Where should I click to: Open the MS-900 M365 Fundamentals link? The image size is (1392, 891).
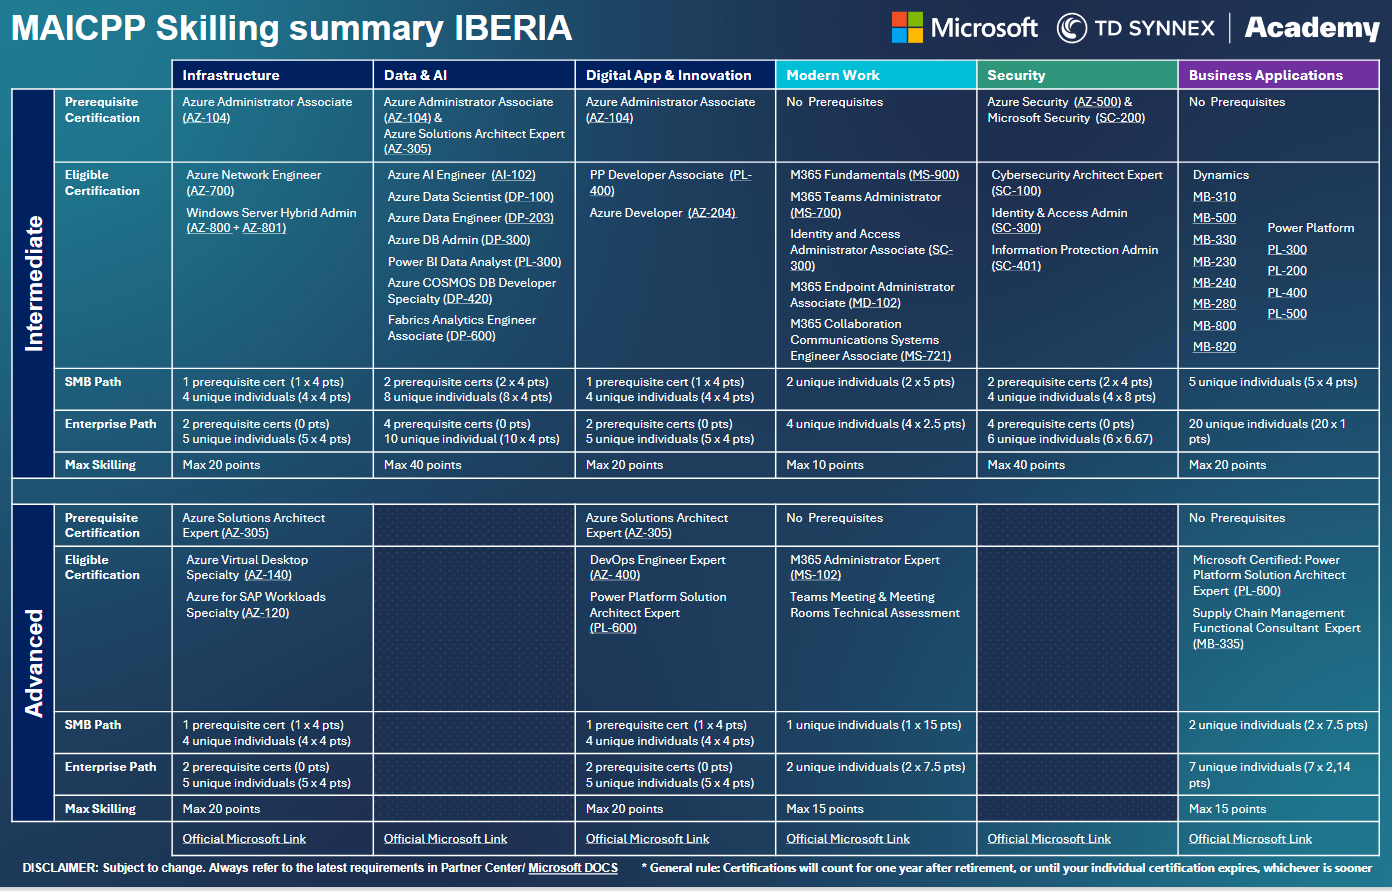934,175
